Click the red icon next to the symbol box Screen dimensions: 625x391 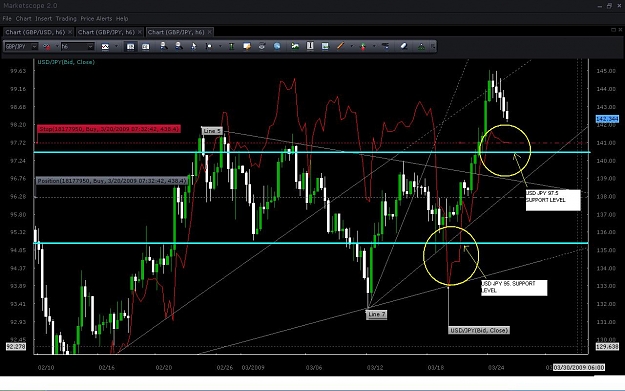point(47,47)
